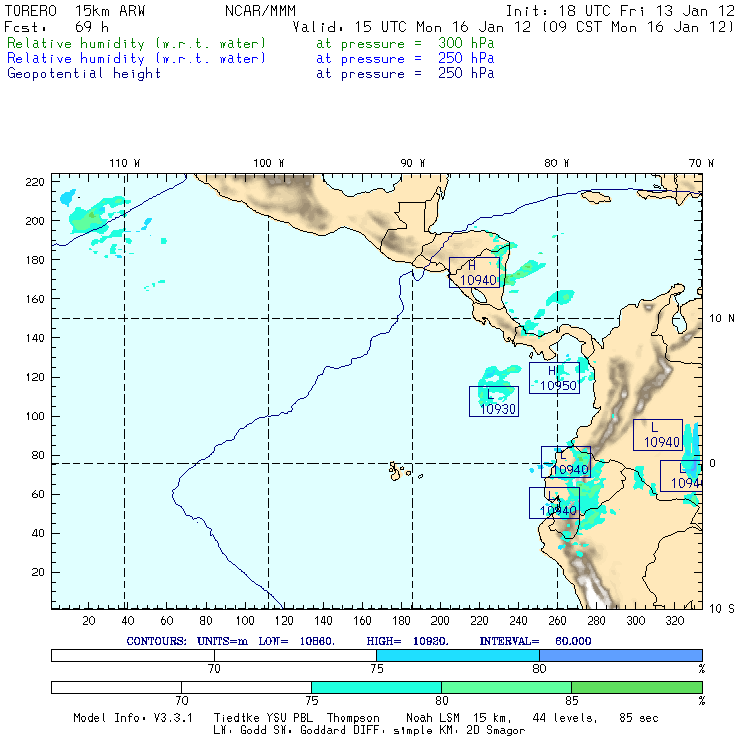Click the '160' tick label on vertical axis

click(35, 299)
